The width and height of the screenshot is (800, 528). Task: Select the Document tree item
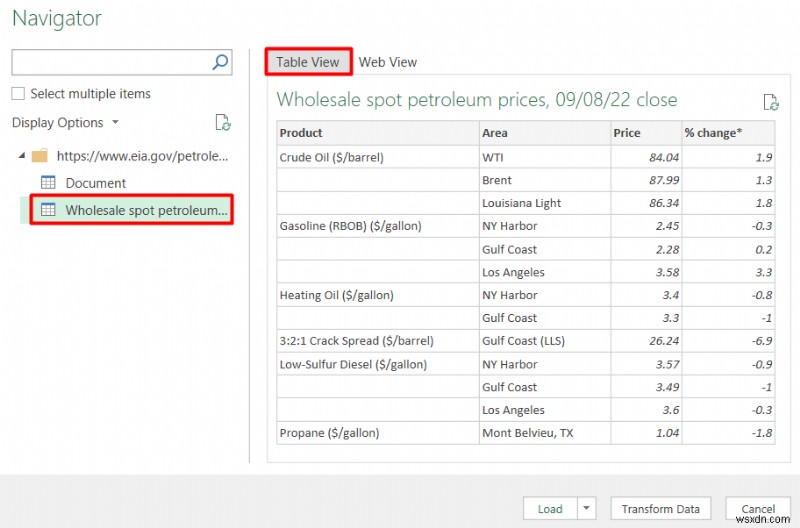click(x=96, y=183)
